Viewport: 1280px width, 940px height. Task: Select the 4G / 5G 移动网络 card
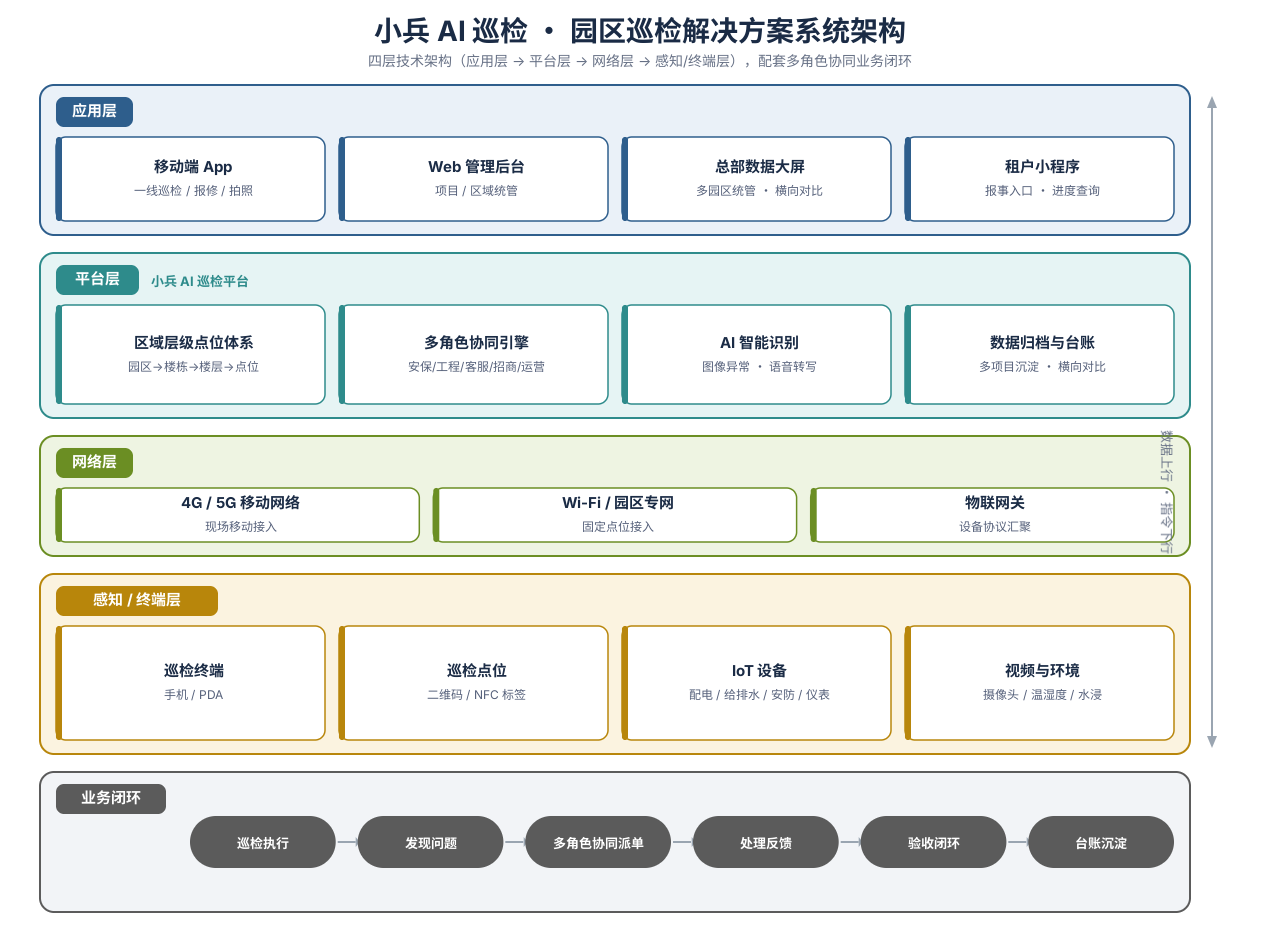[x=238, y=515]
